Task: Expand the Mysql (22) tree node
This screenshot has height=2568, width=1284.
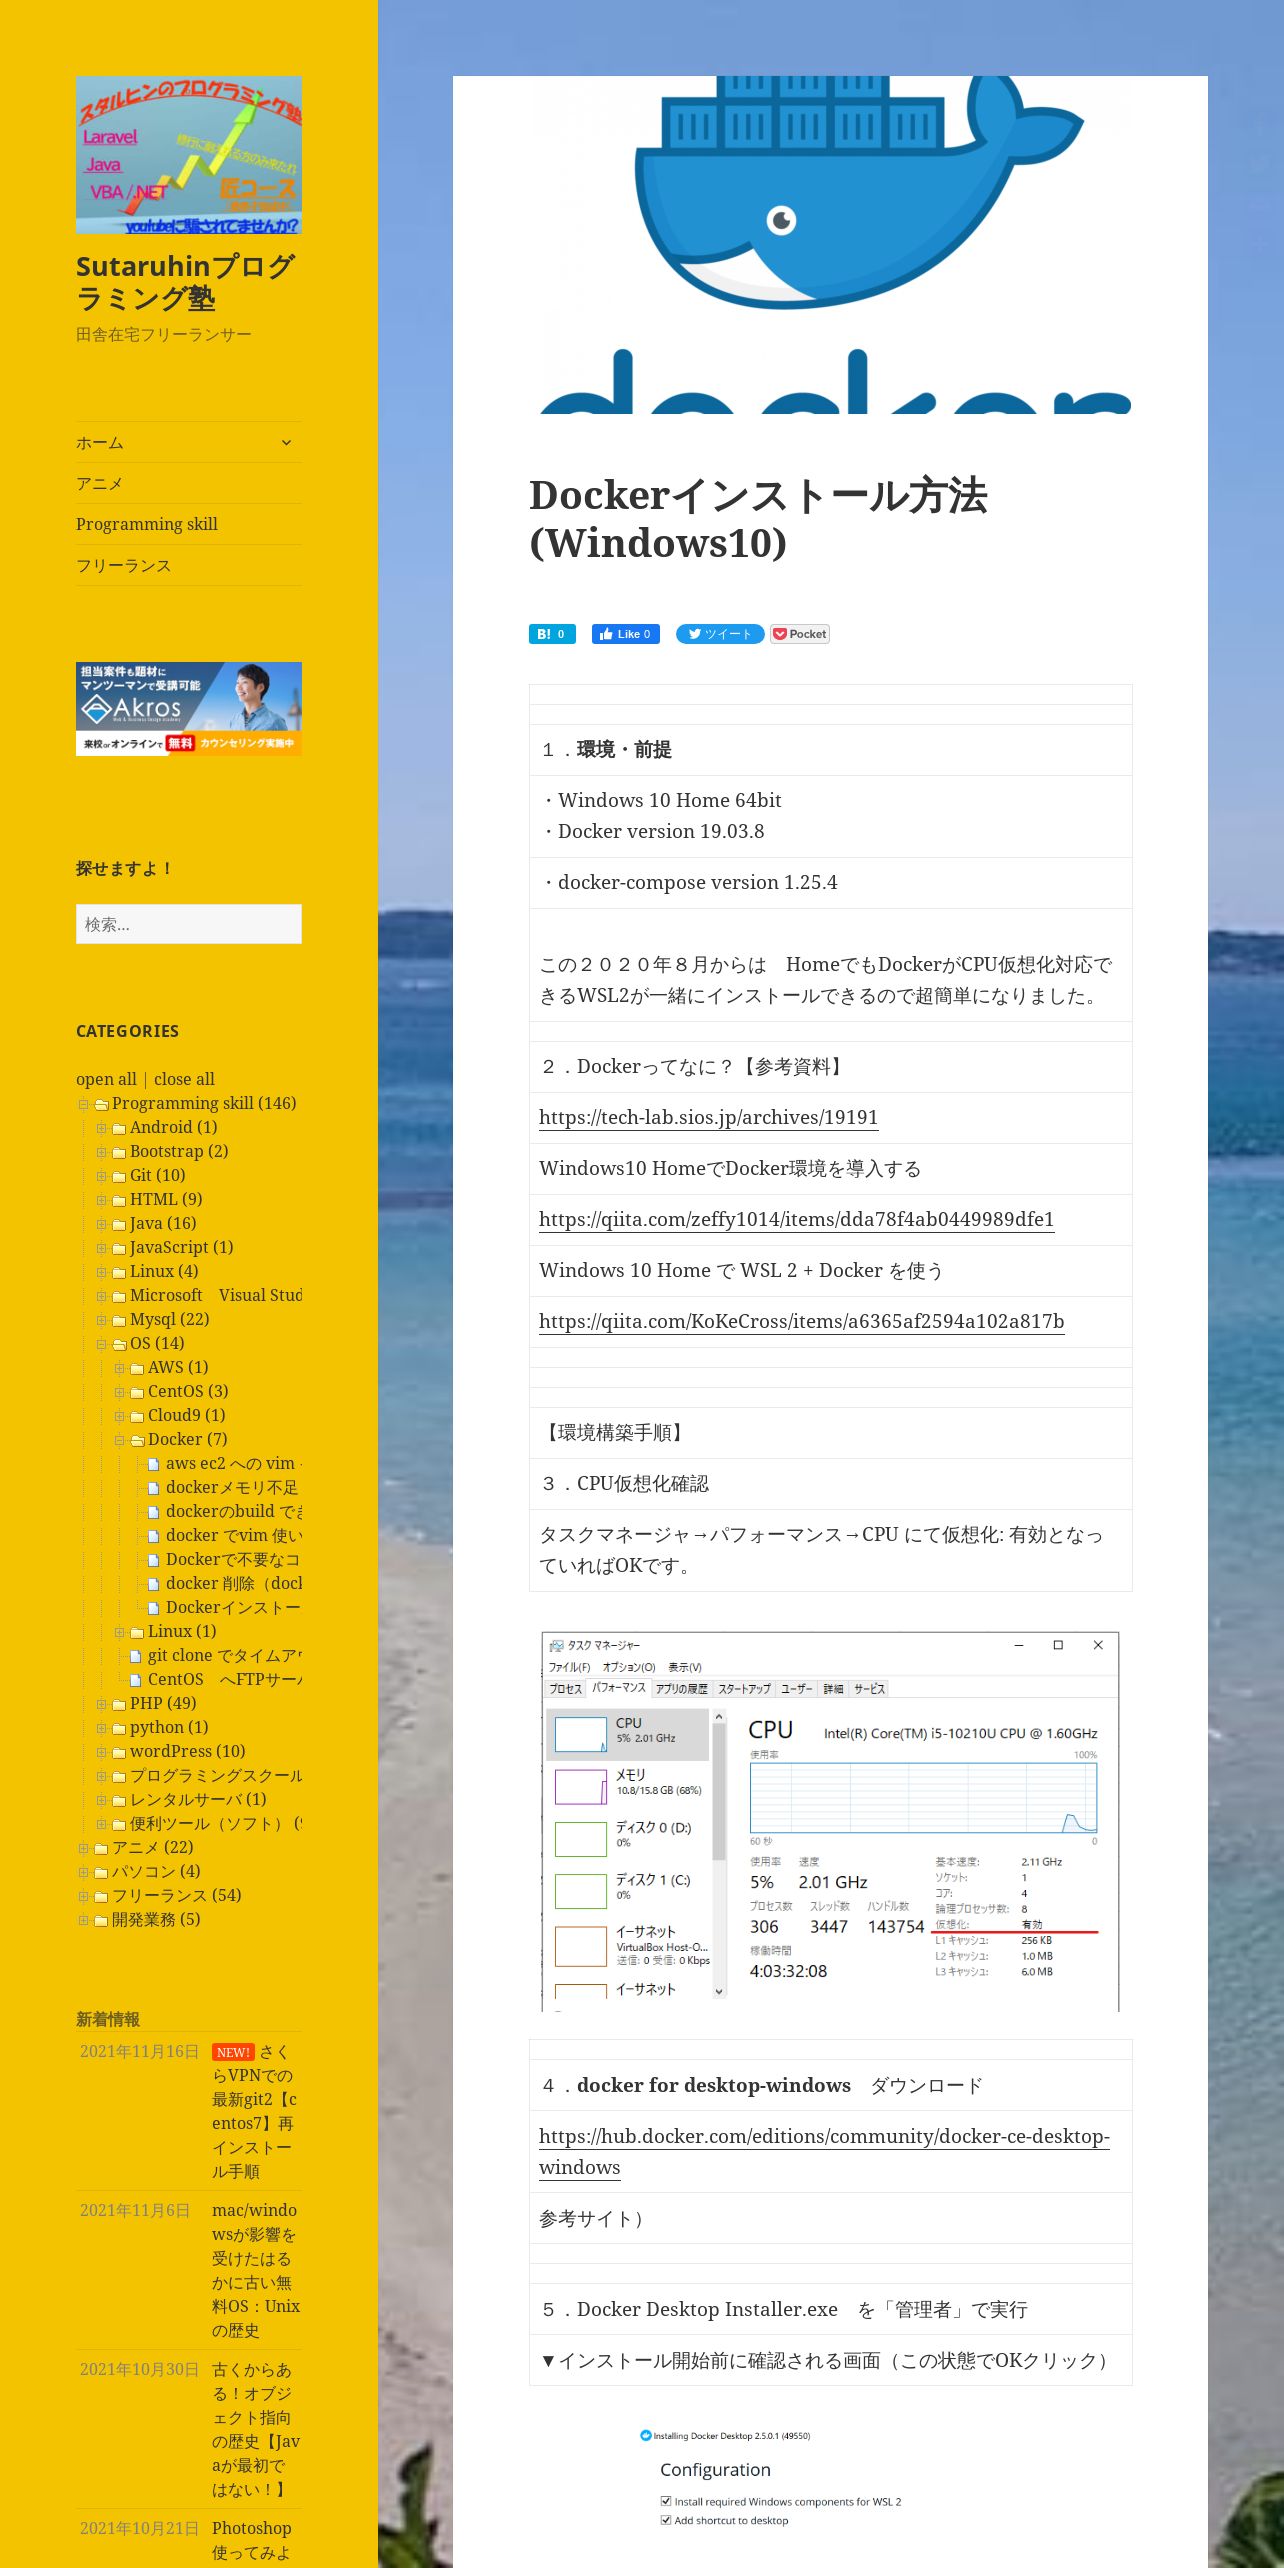Action: point(101,1320)
